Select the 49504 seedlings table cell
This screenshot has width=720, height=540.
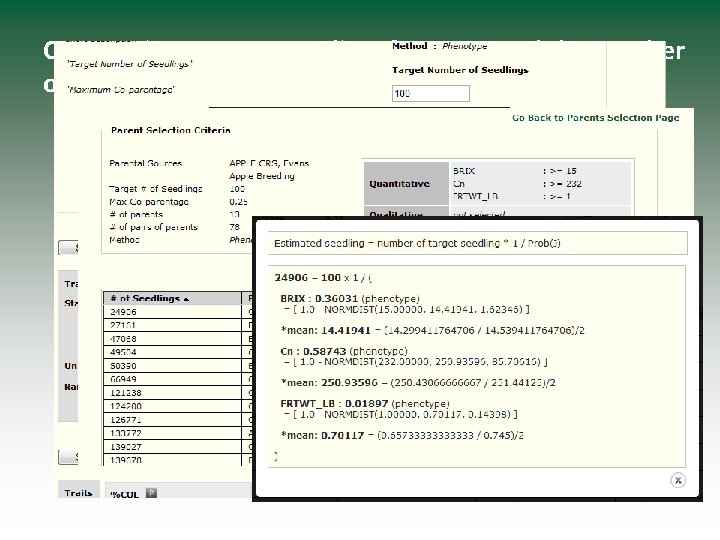coord(173,352)
